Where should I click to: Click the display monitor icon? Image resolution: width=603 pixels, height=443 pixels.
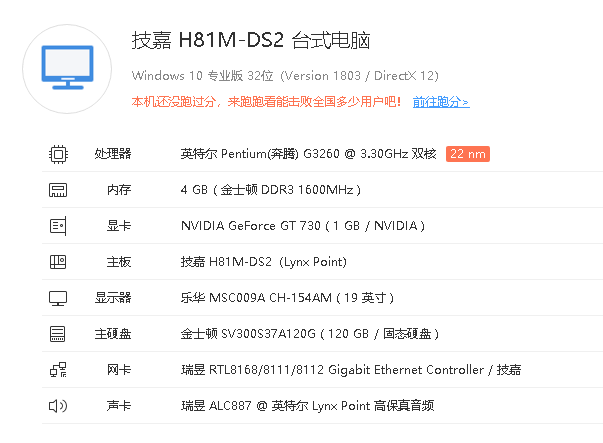(58, 298)
